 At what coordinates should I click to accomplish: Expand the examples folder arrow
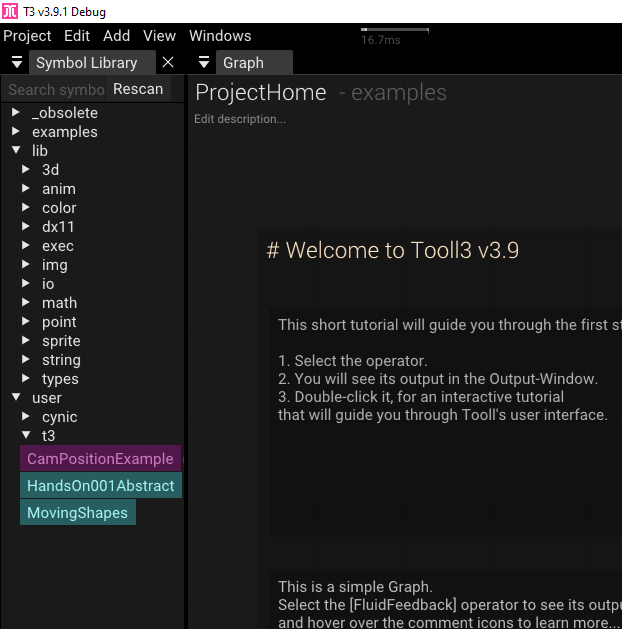pos(16,131)
